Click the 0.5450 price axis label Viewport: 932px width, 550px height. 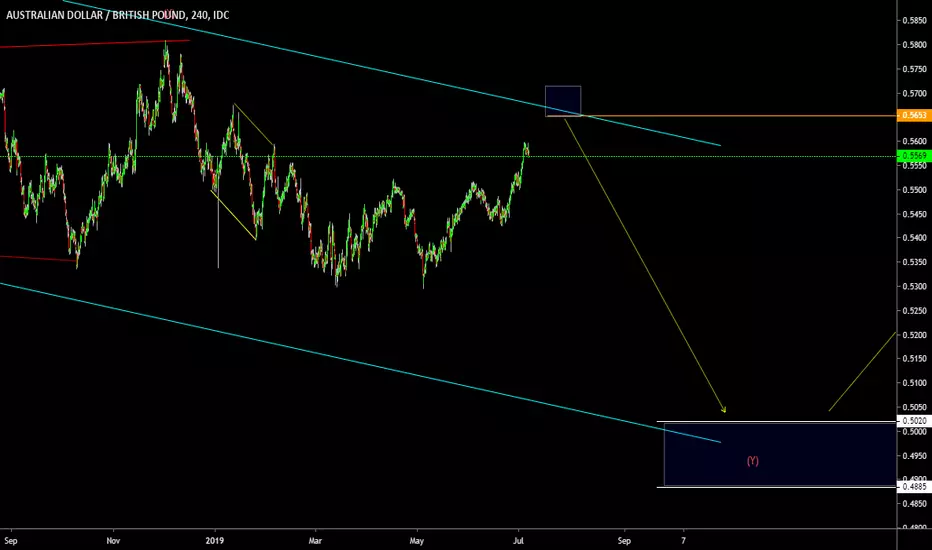(x=914, y=214)
